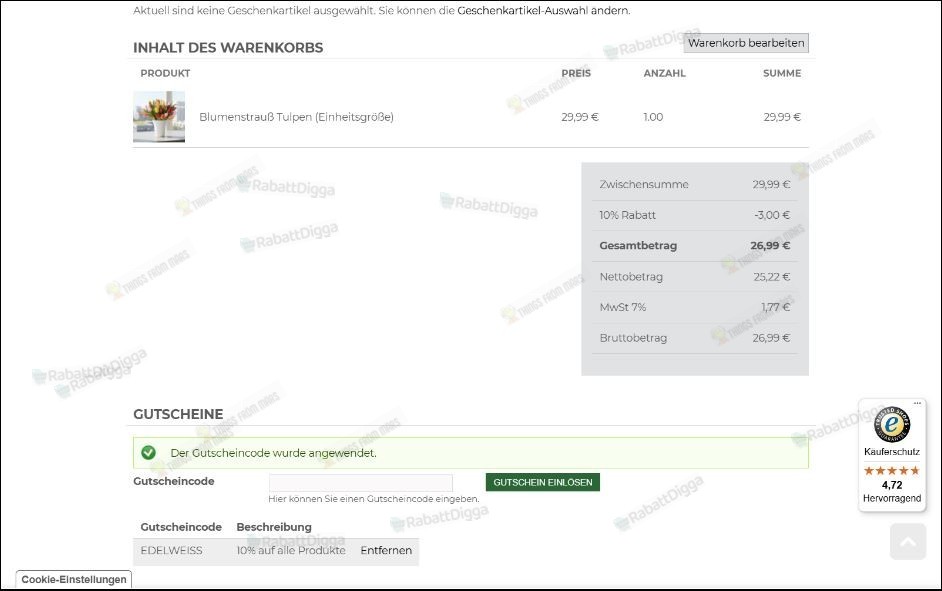942x591 pixels.
Task: Click the SUMME column header
Action: tap(782, 73)
